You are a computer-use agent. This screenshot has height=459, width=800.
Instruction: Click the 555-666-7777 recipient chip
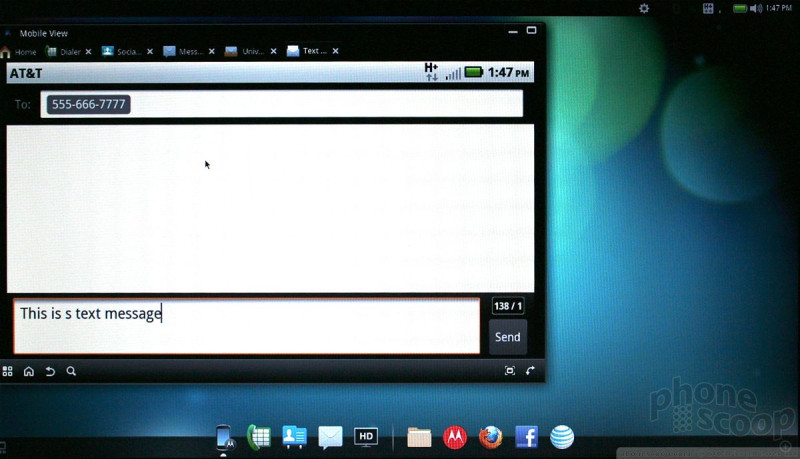click(88, 105)
